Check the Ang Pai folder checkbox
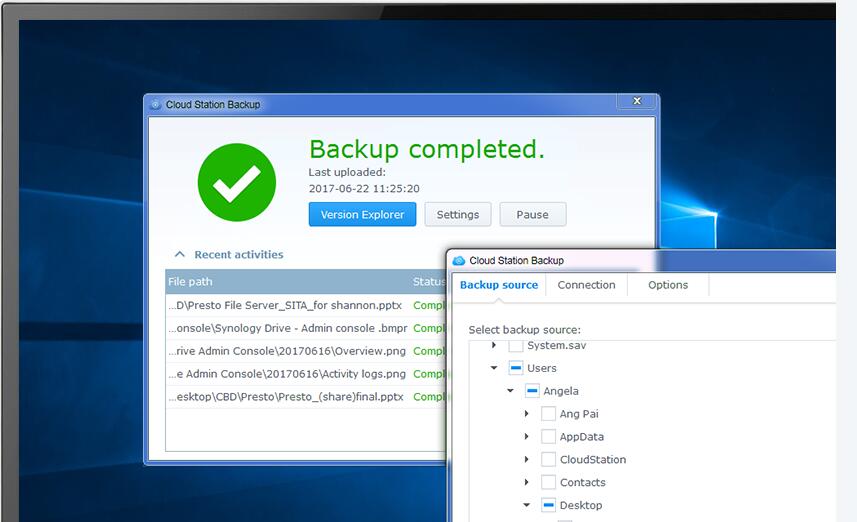 548,414
